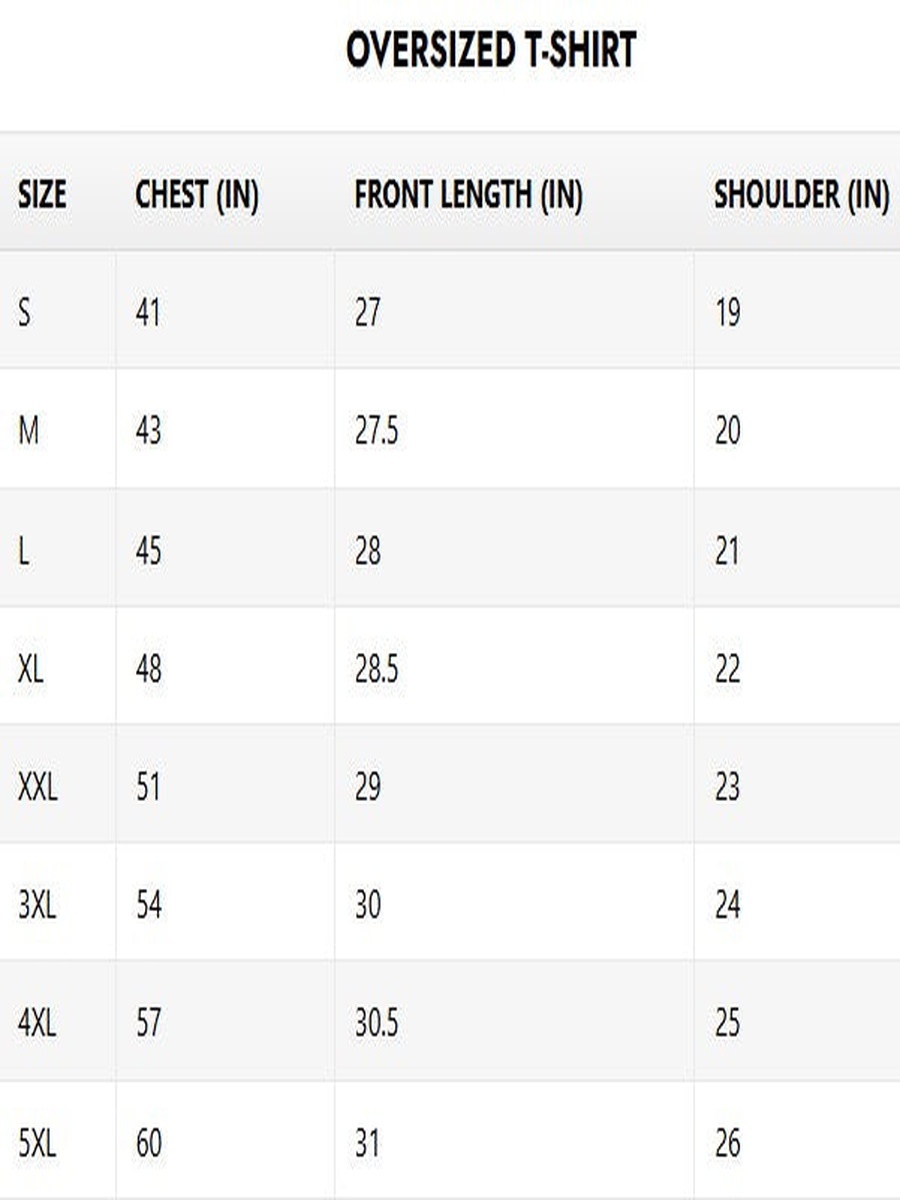Select chest value 48 in XL row
The height and width of the screenshot is (1200, 900).
tap(148, 668)
